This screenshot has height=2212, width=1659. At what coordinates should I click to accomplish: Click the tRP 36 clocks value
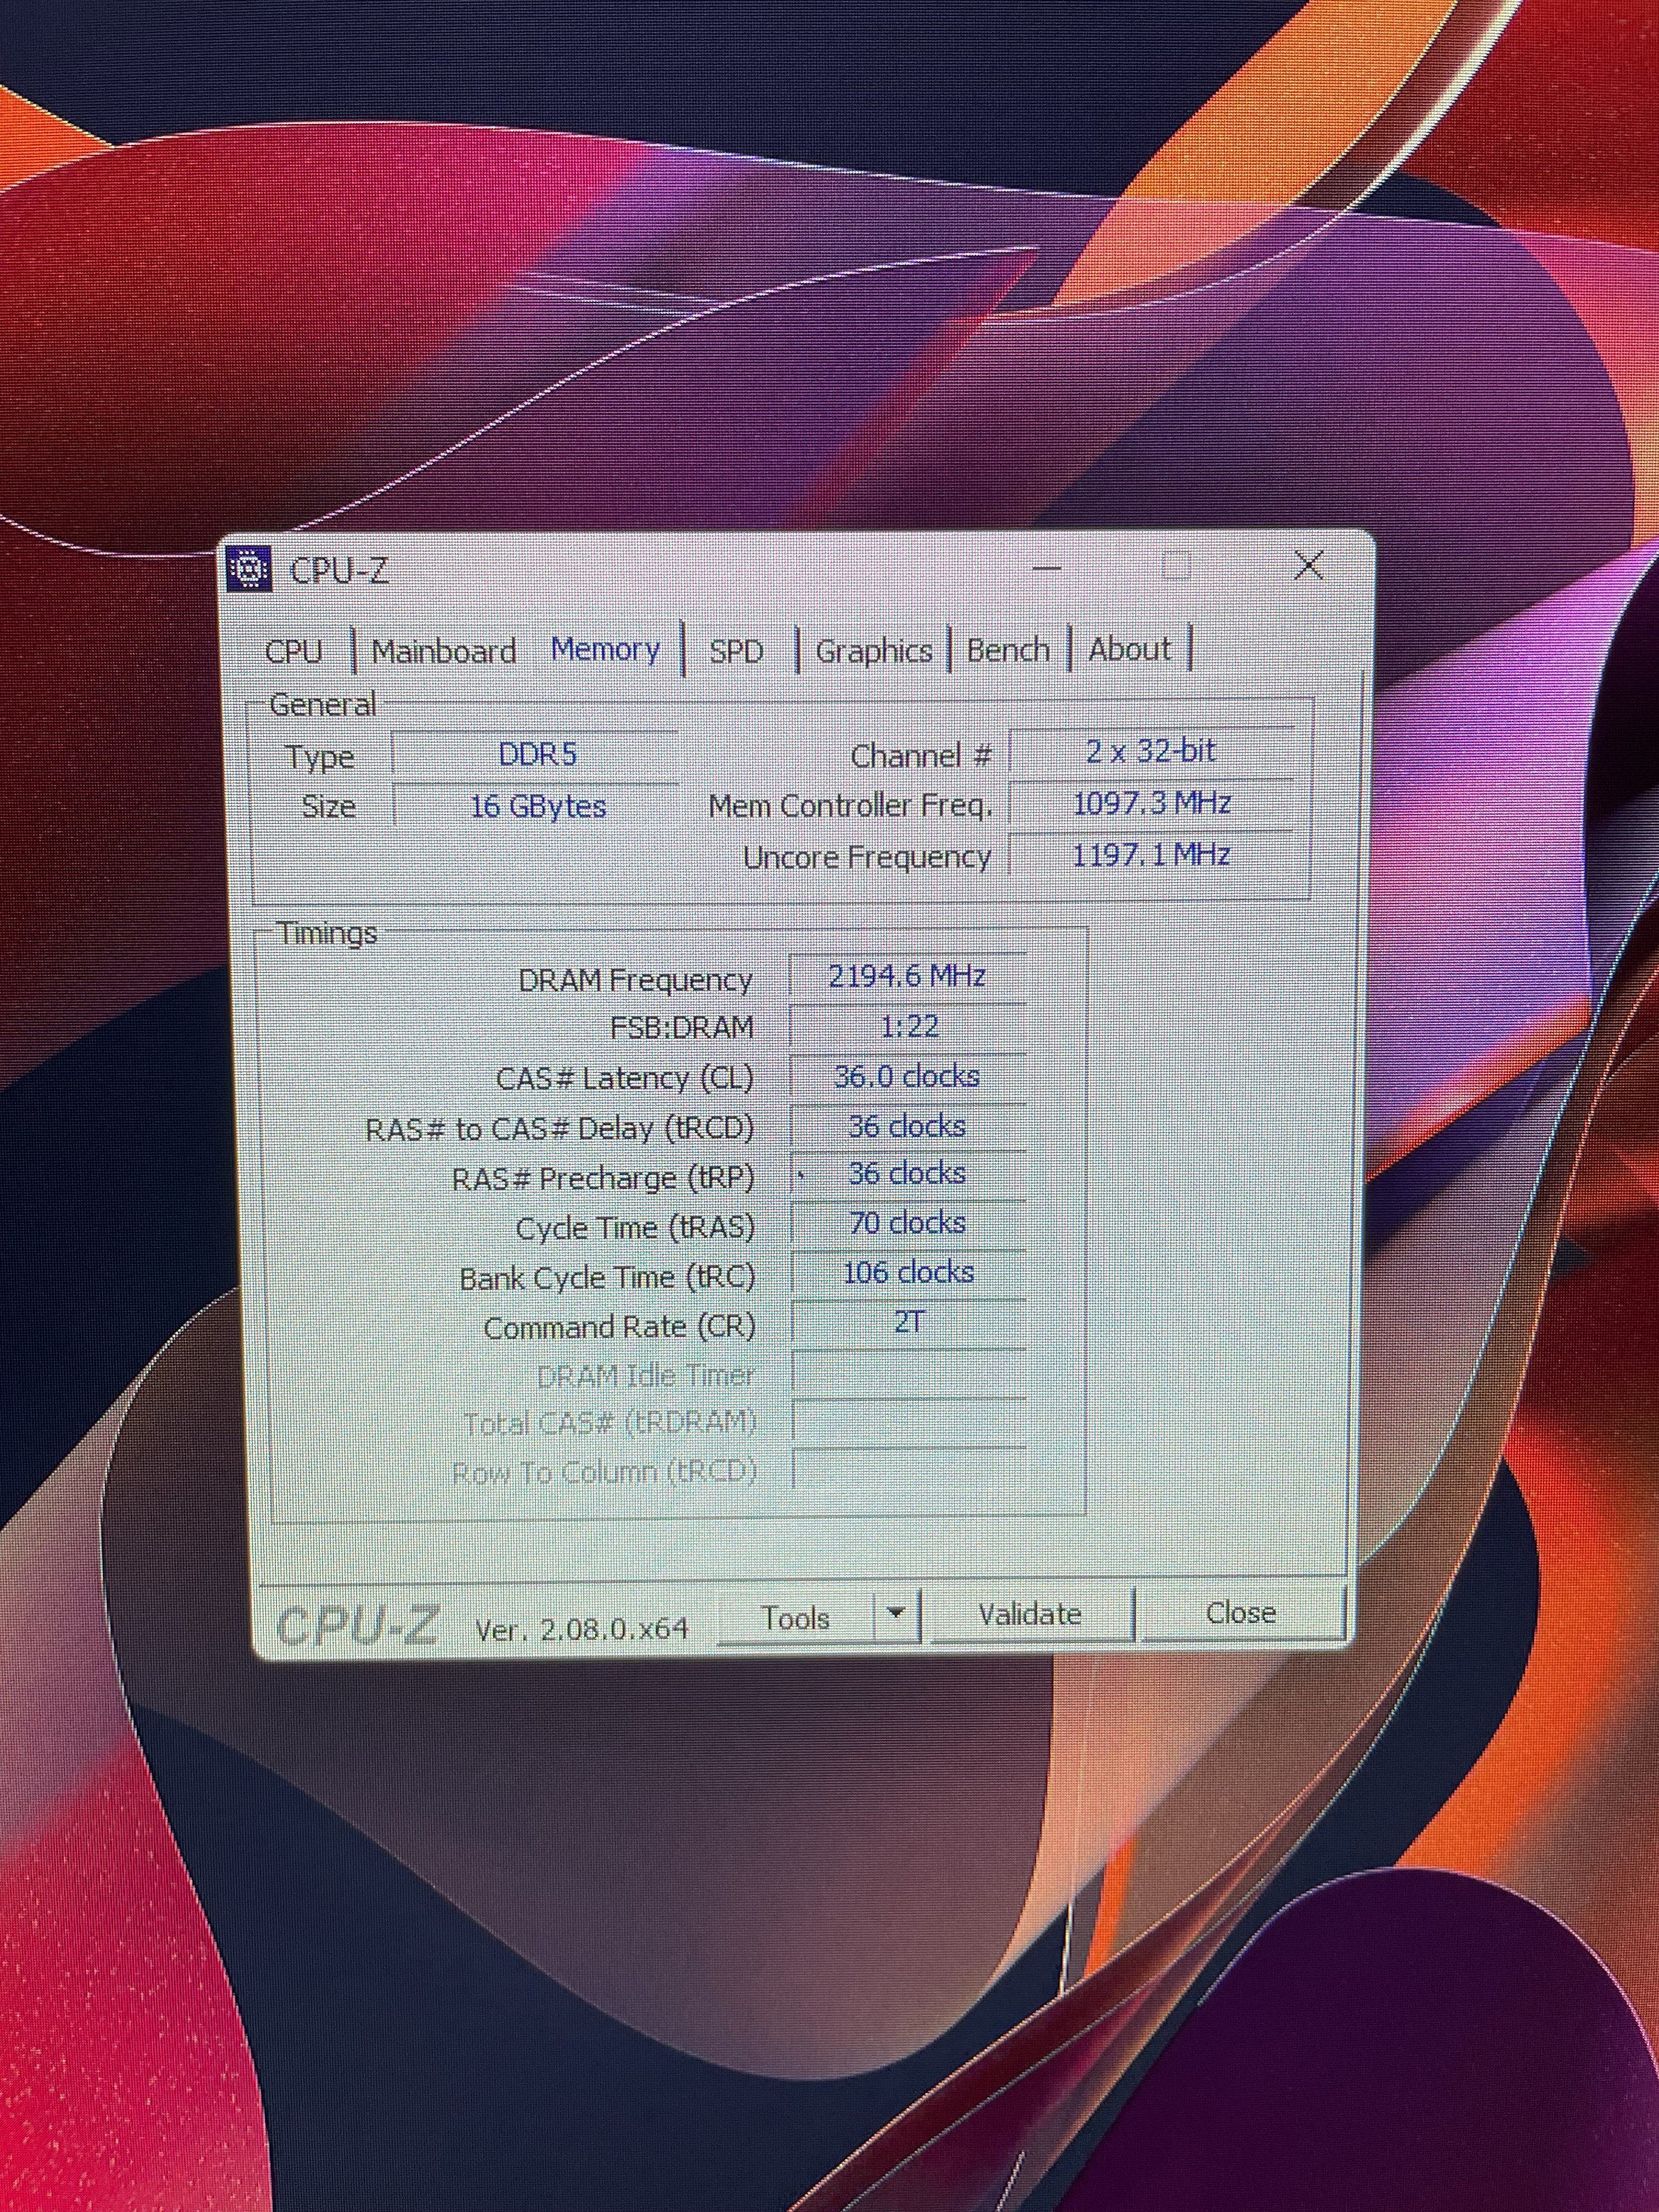pos(907,1174)
